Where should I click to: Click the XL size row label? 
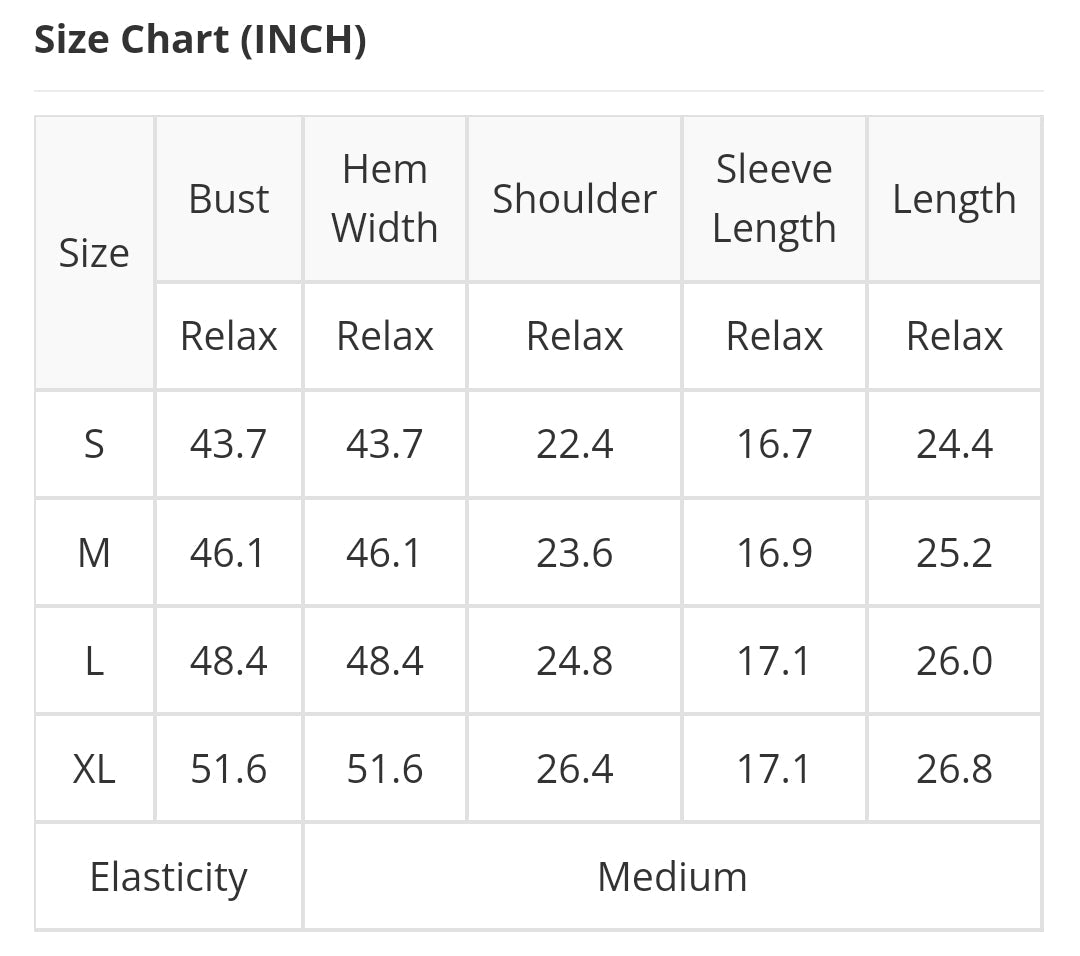coord(94,769)
